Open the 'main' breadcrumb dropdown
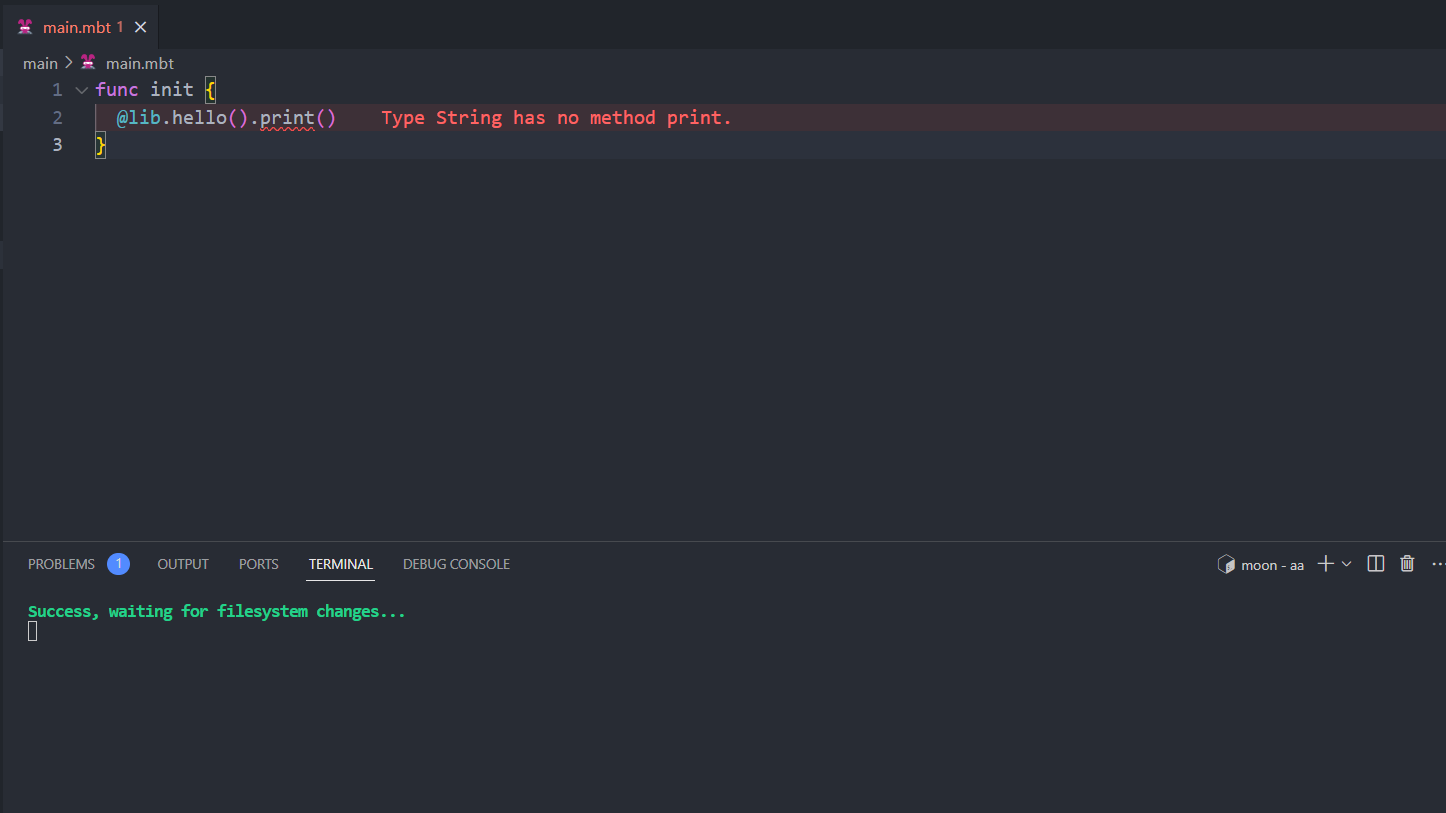 pyautogui.click(x=40, y=63)
